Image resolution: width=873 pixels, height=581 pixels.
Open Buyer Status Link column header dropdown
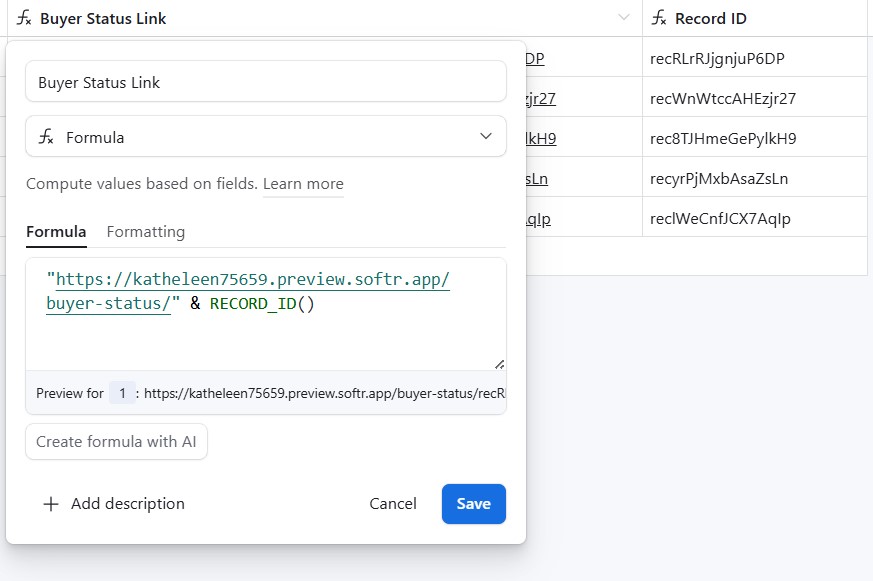[x=624, y=18]
